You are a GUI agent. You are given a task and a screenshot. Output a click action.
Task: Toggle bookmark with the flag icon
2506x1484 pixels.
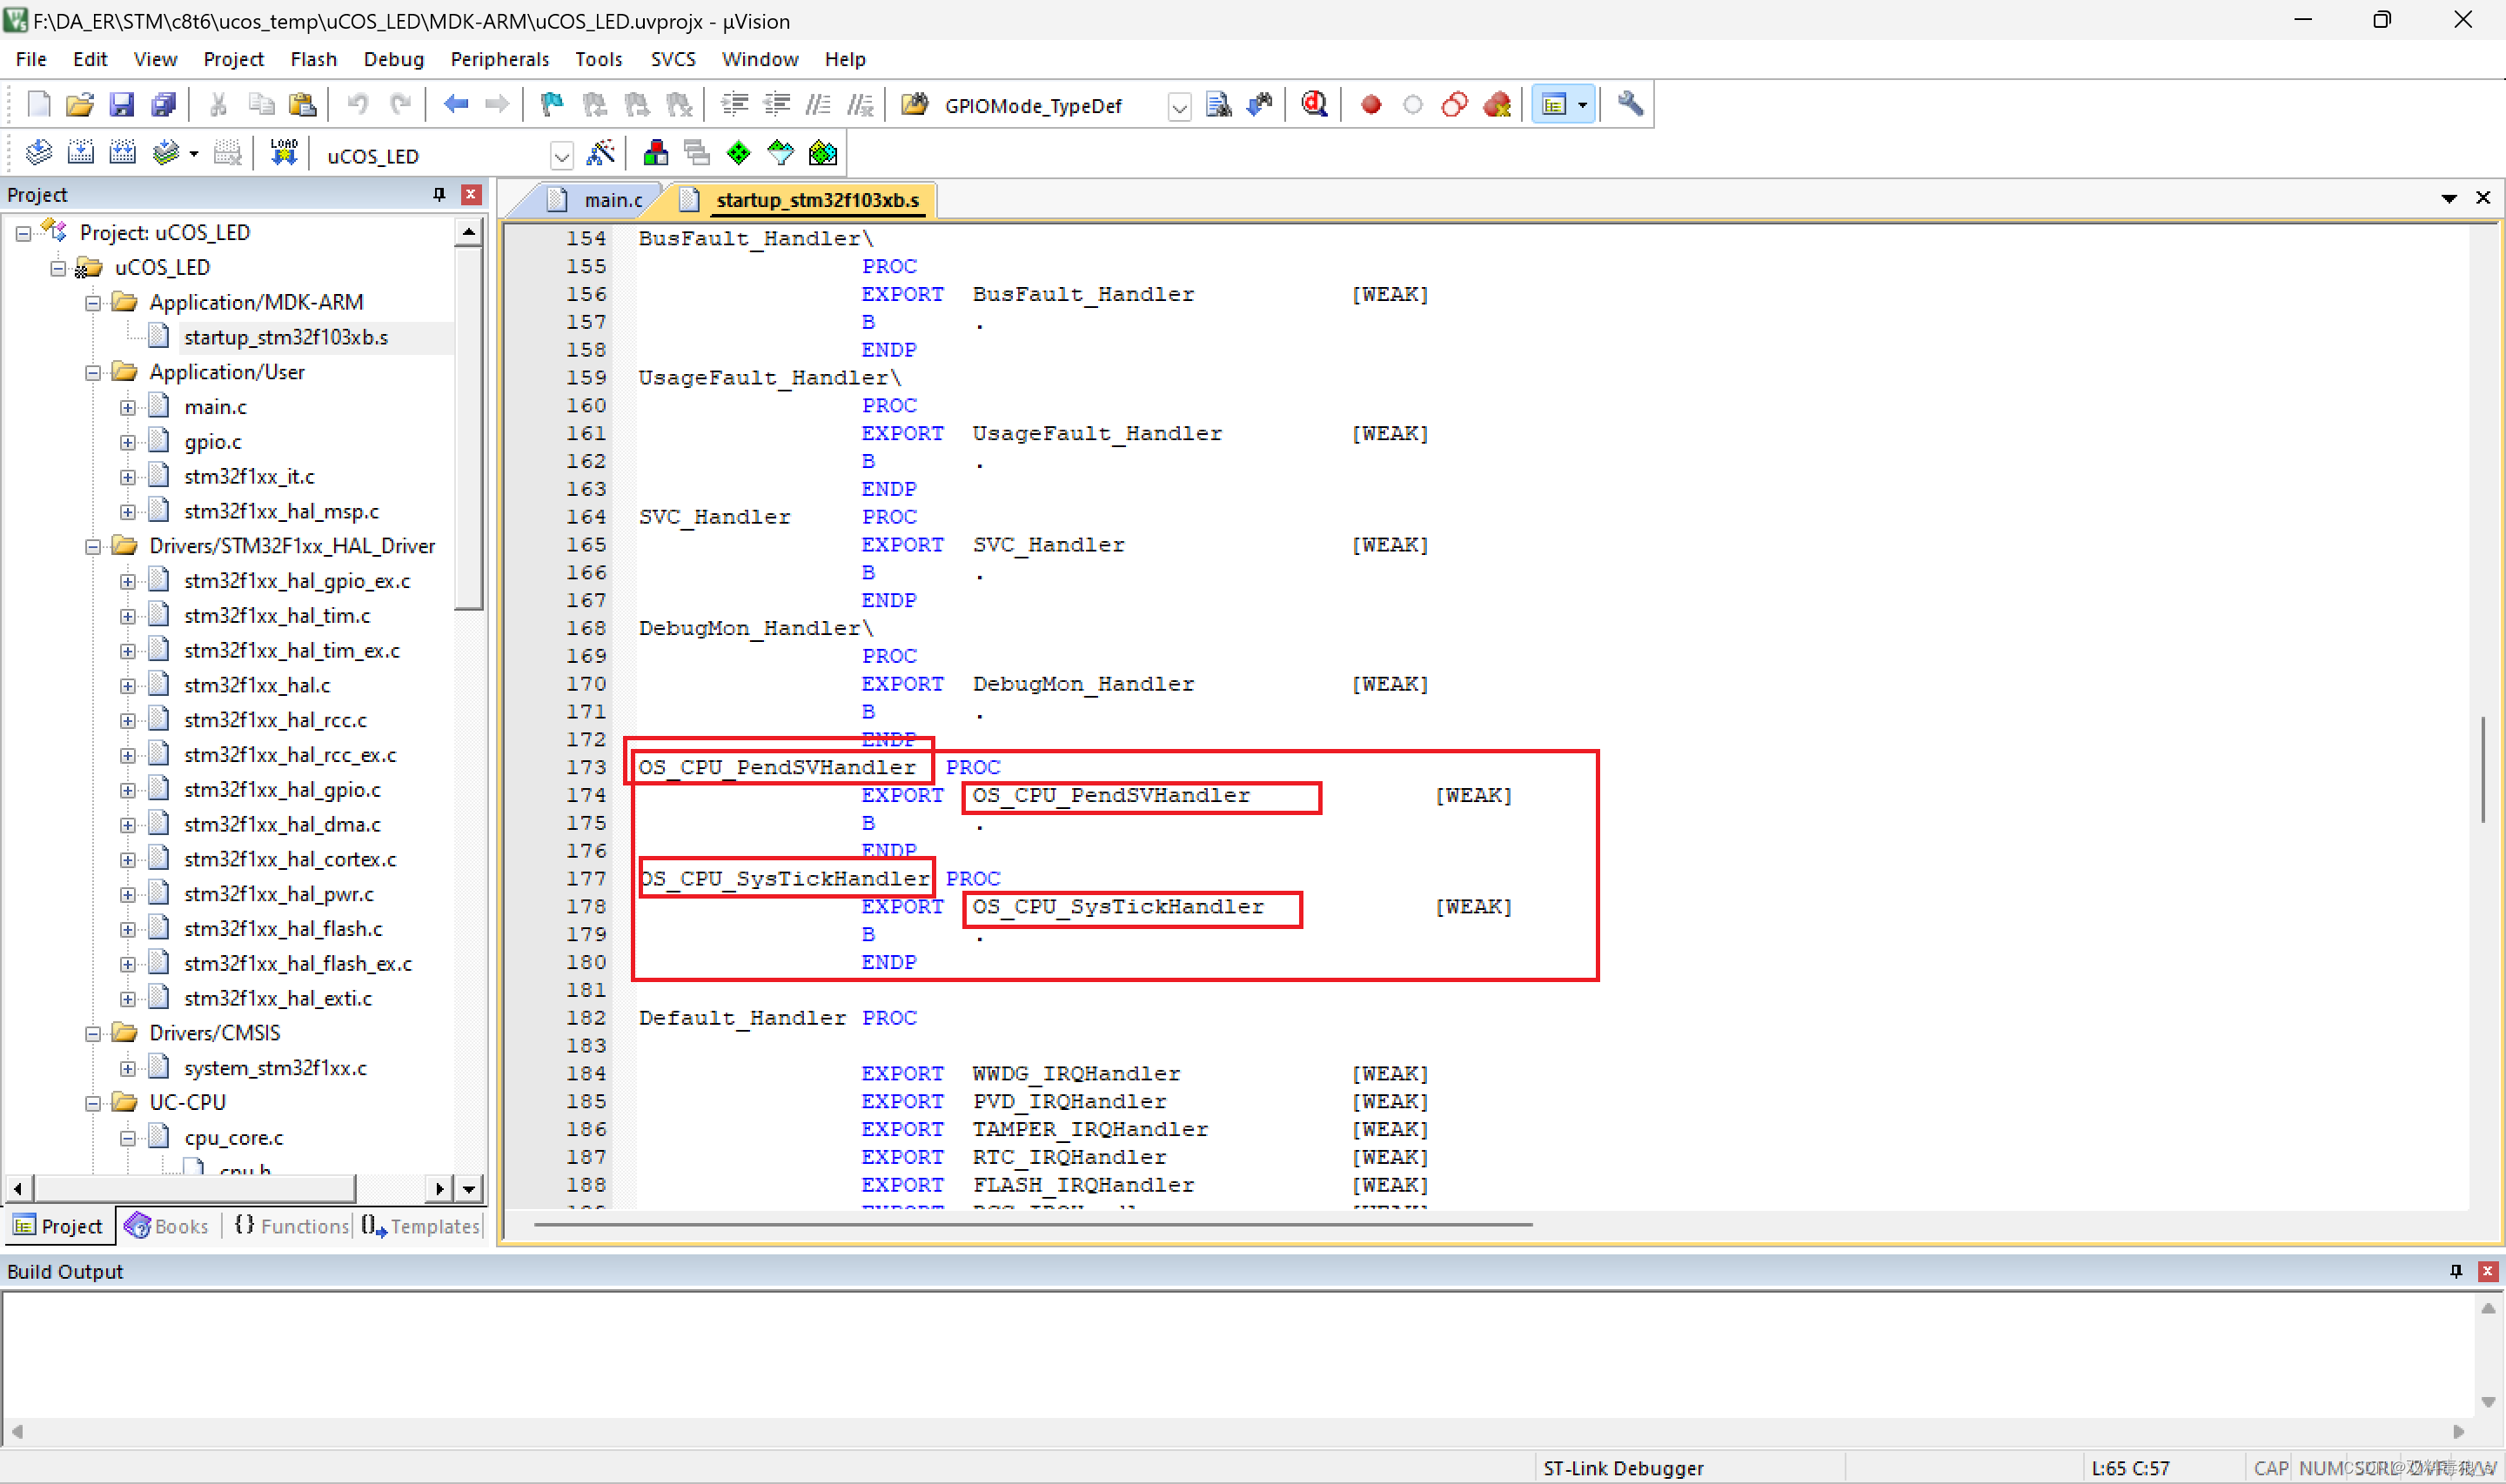[x=551, y=104]
